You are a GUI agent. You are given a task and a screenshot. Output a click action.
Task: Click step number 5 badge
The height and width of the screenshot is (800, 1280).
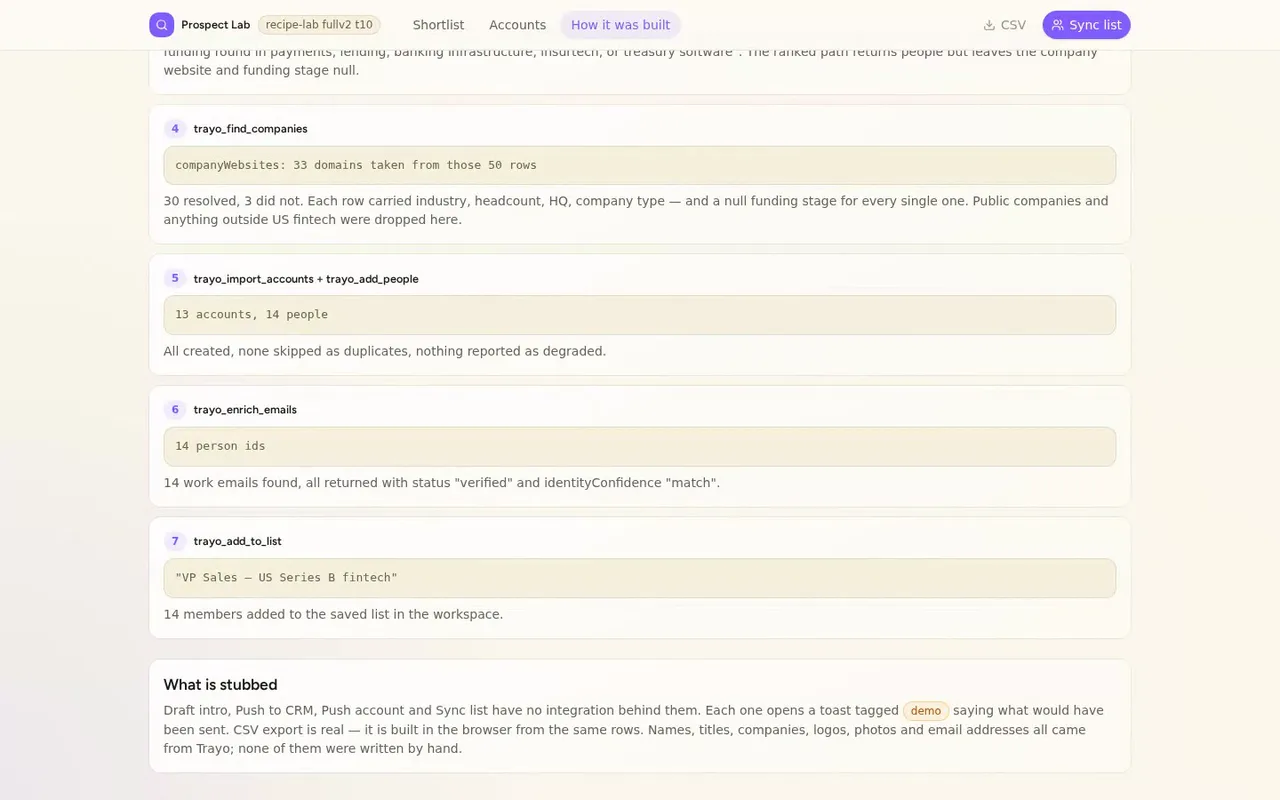coord(175,279)
